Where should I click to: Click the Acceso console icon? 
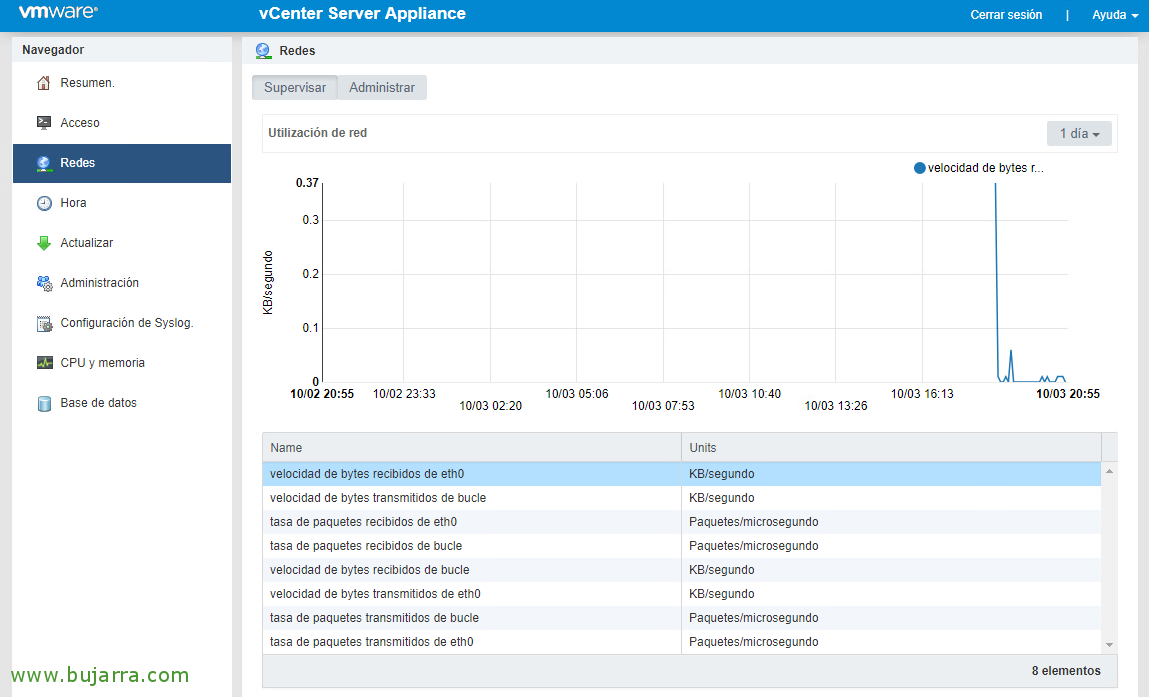(44, 122)
